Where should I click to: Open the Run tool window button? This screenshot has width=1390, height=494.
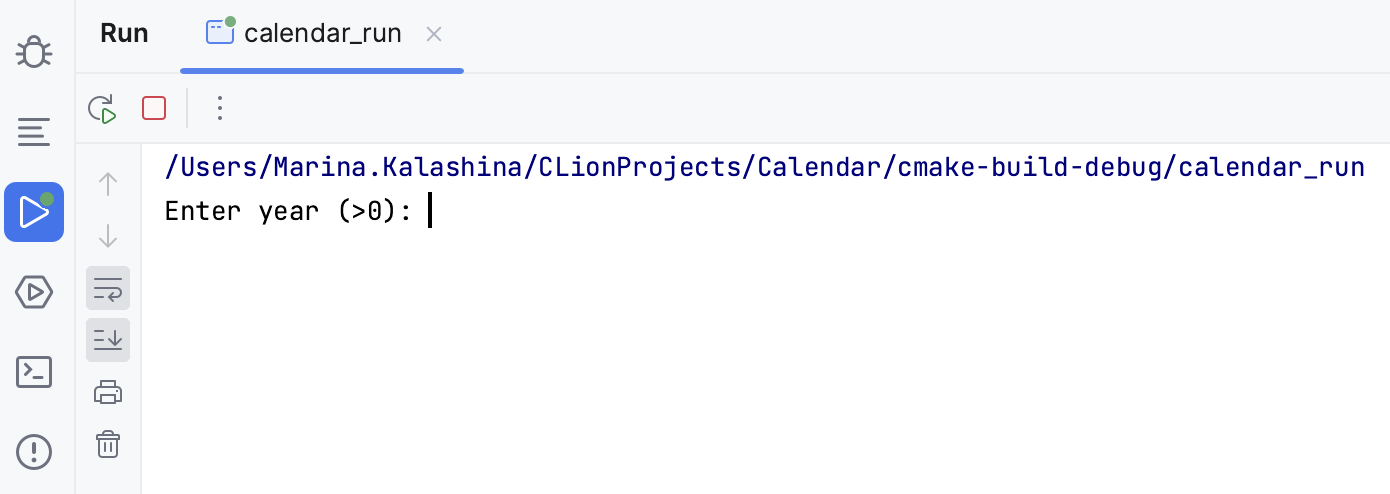(34, 212)
